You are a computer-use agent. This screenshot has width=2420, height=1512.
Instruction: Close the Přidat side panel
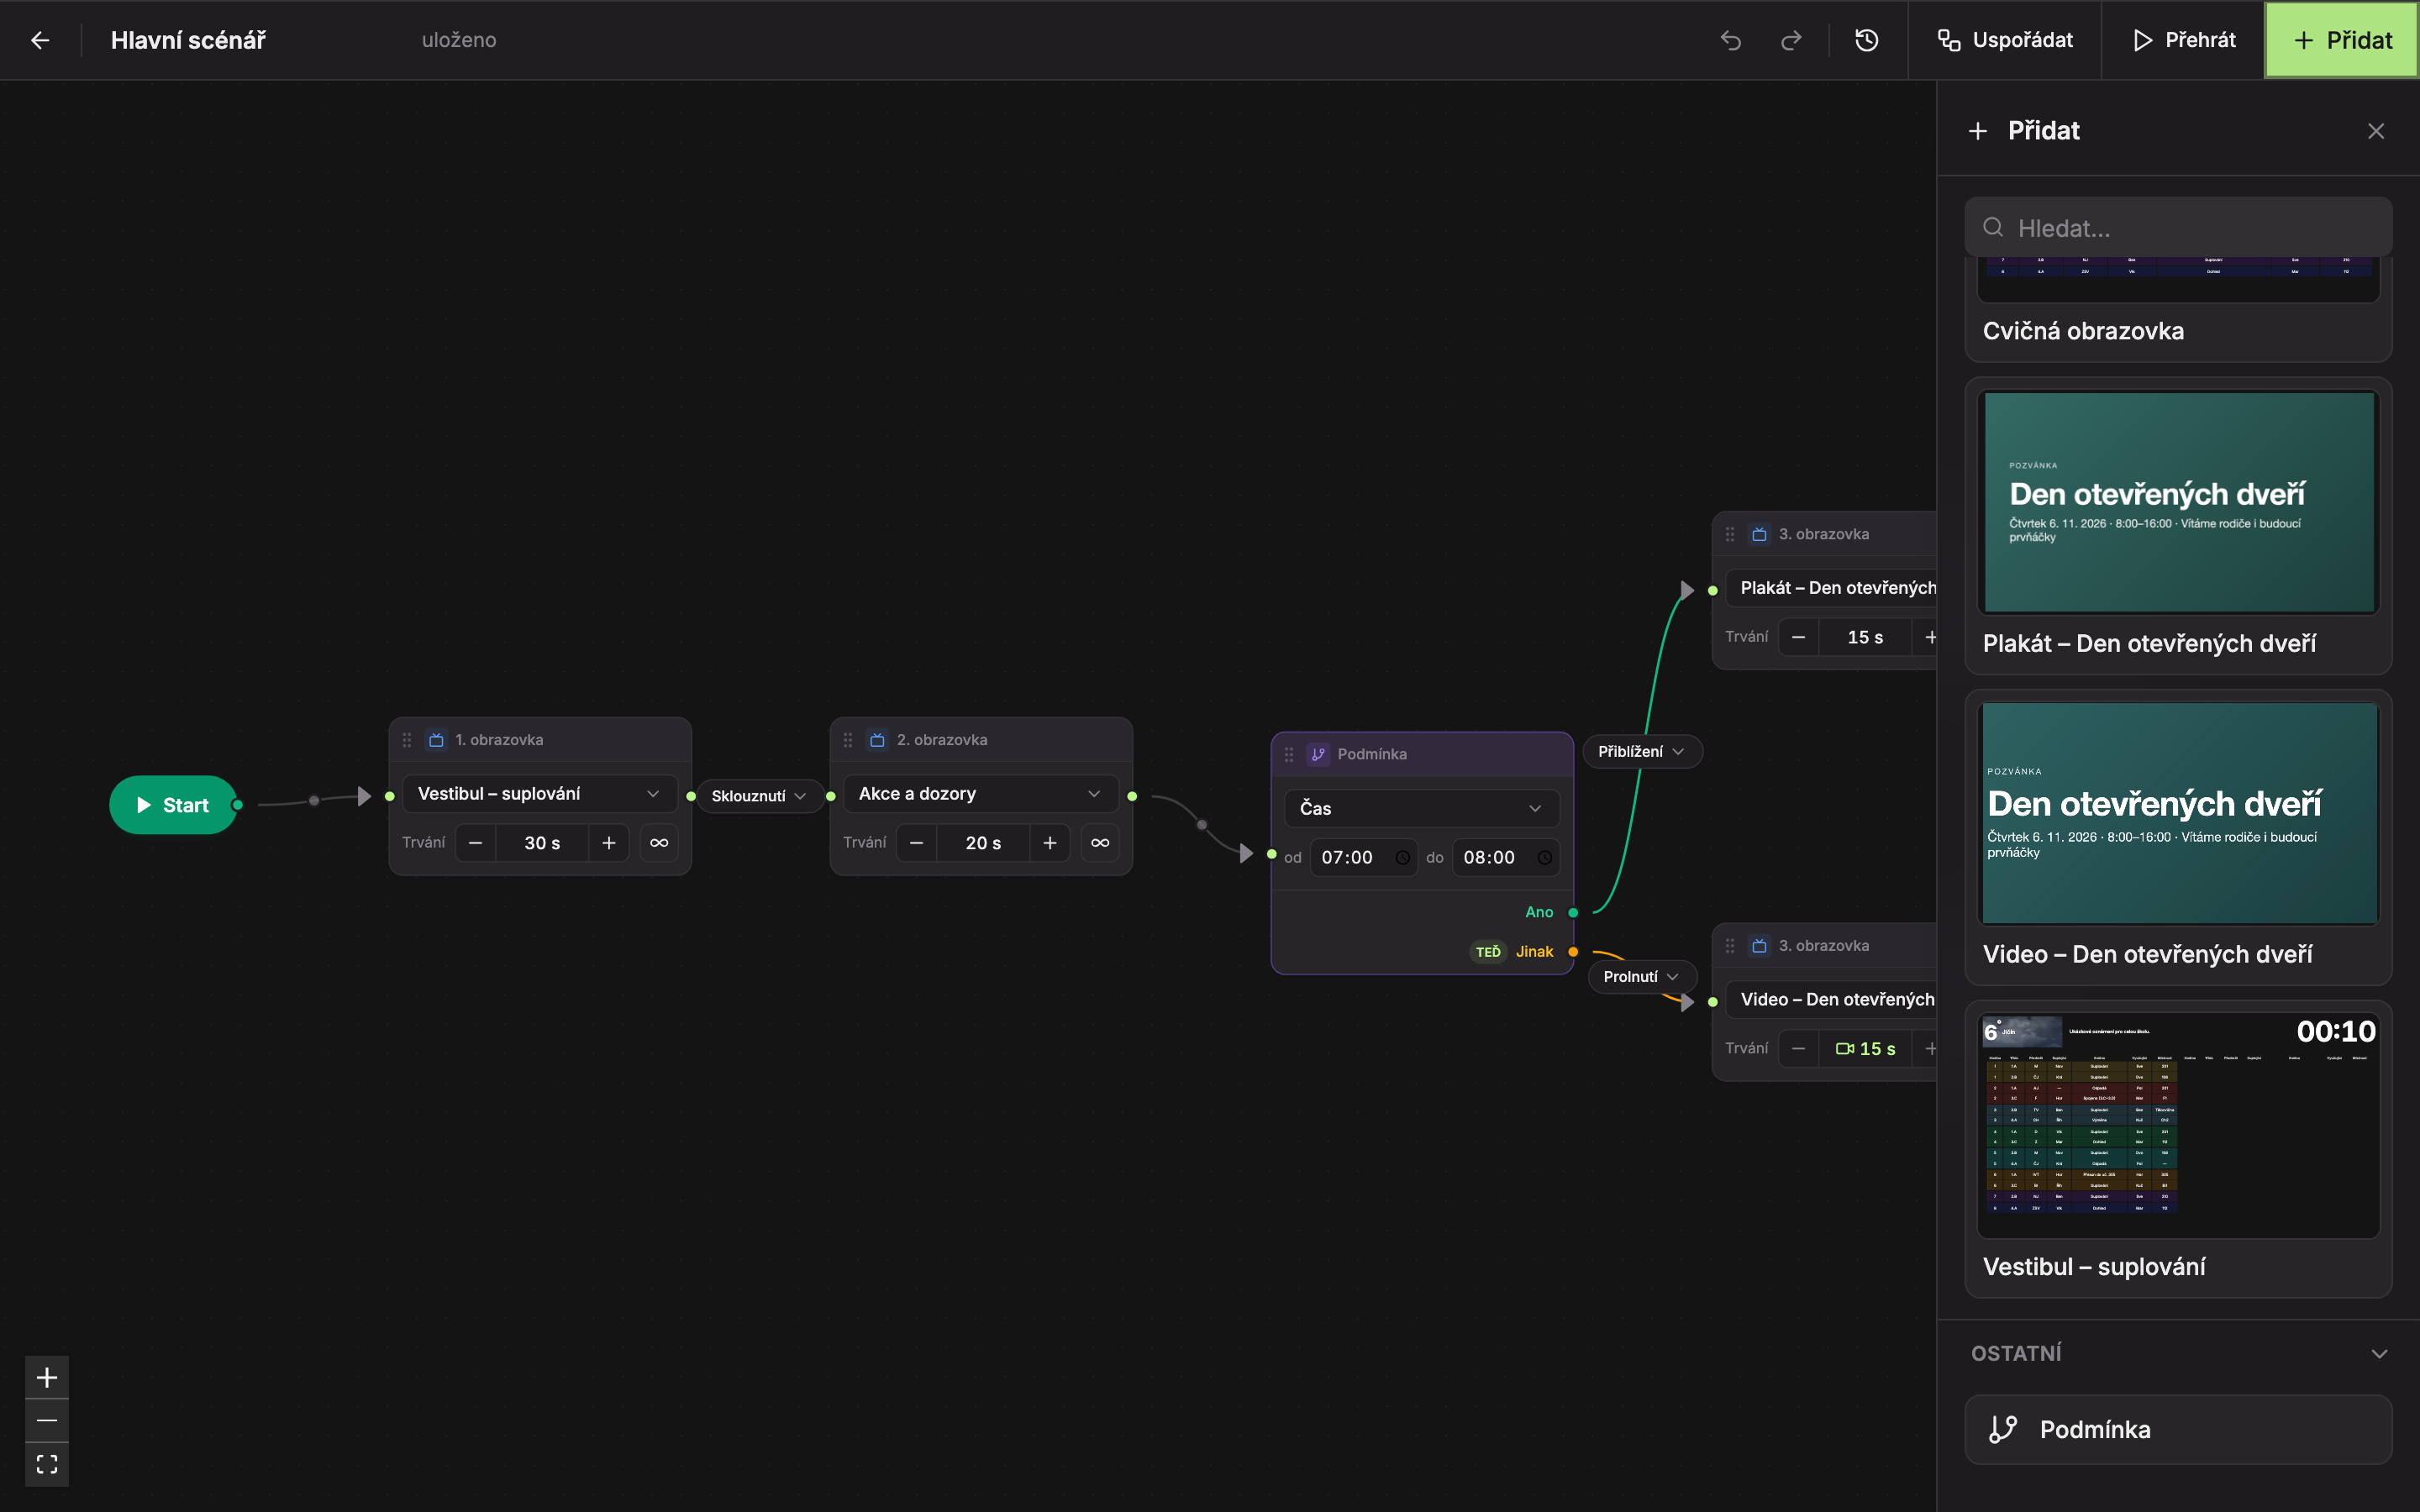(2376, 131)
